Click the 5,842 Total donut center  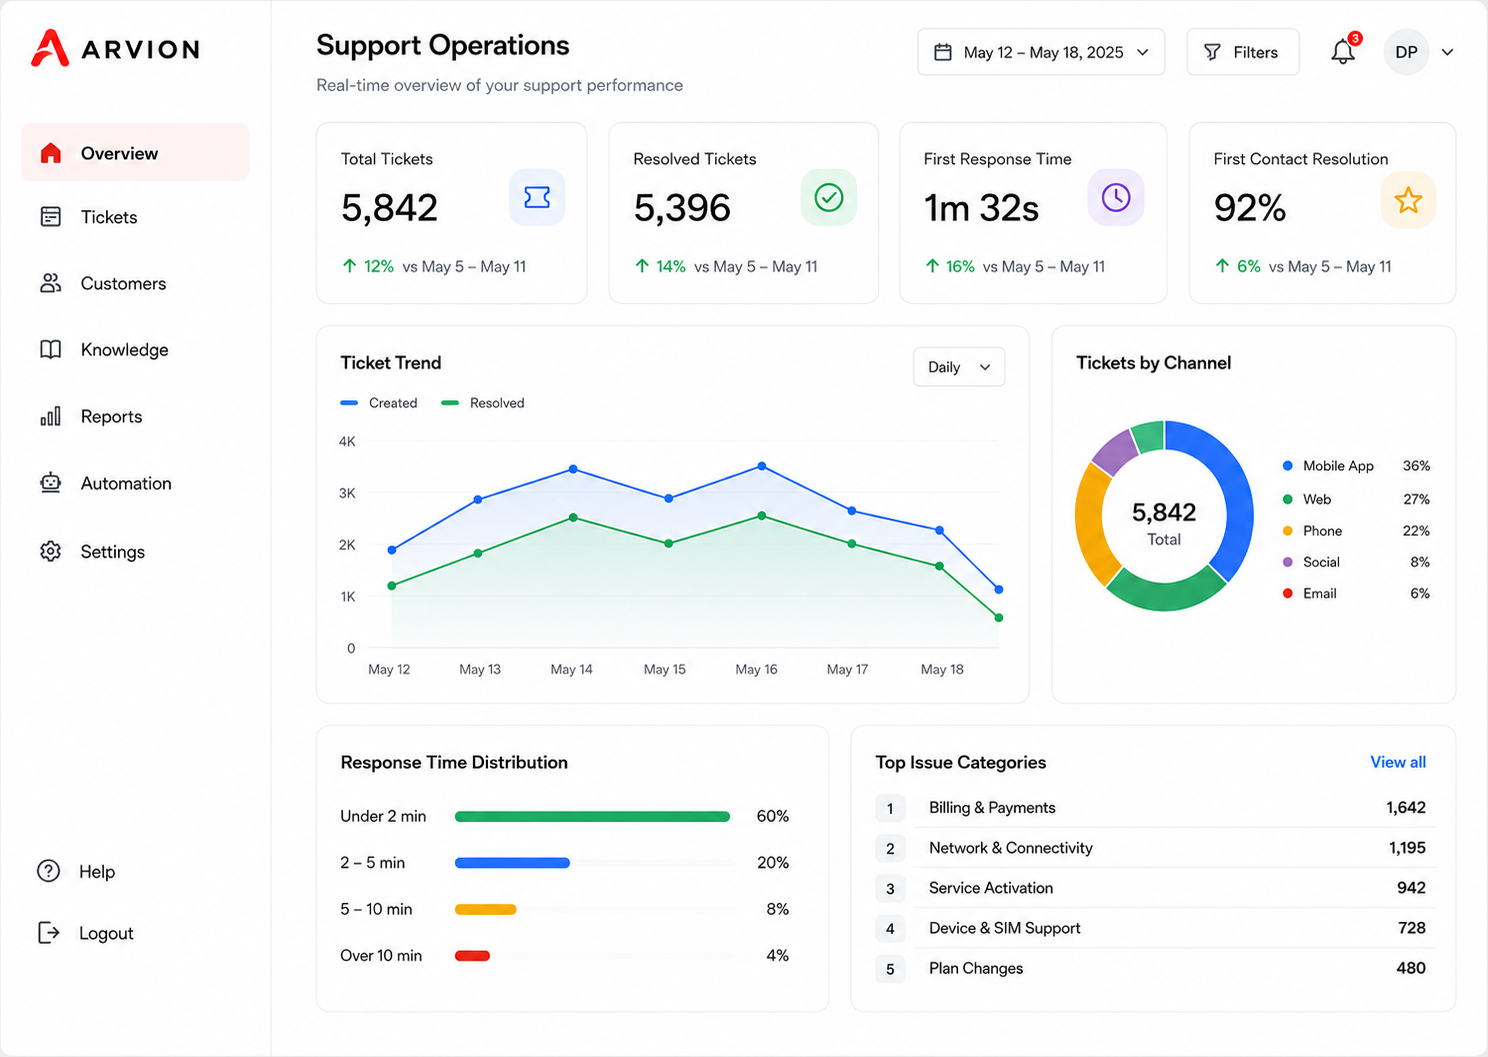pyautogui.click(x=1164, y=523)
